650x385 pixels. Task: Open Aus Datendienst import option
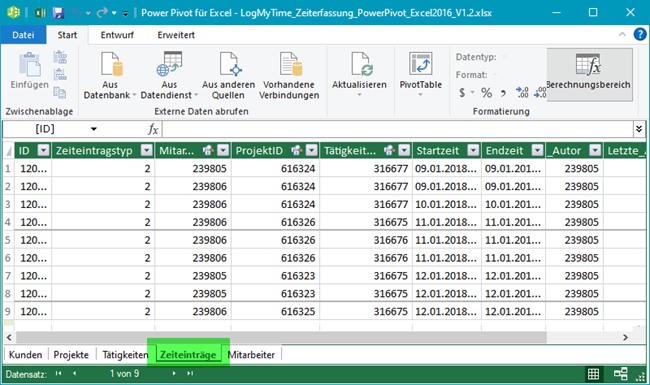pos(169,75)
